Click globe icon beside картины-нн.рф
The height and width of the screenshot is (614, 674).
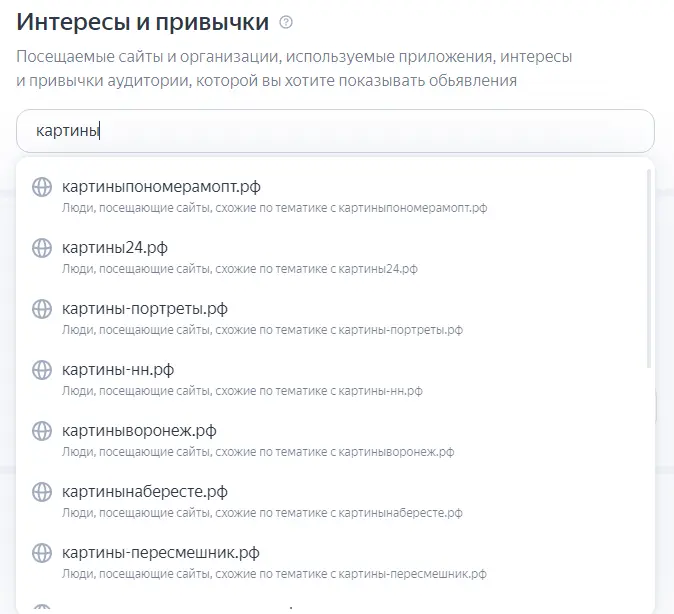[41, 370]
